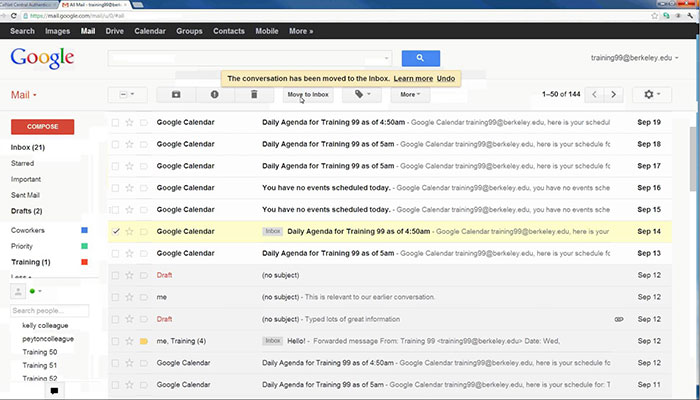This screenshot has width=700, height=400.
Task: Click the blue search magnifier button
Action: coord(421,58)
